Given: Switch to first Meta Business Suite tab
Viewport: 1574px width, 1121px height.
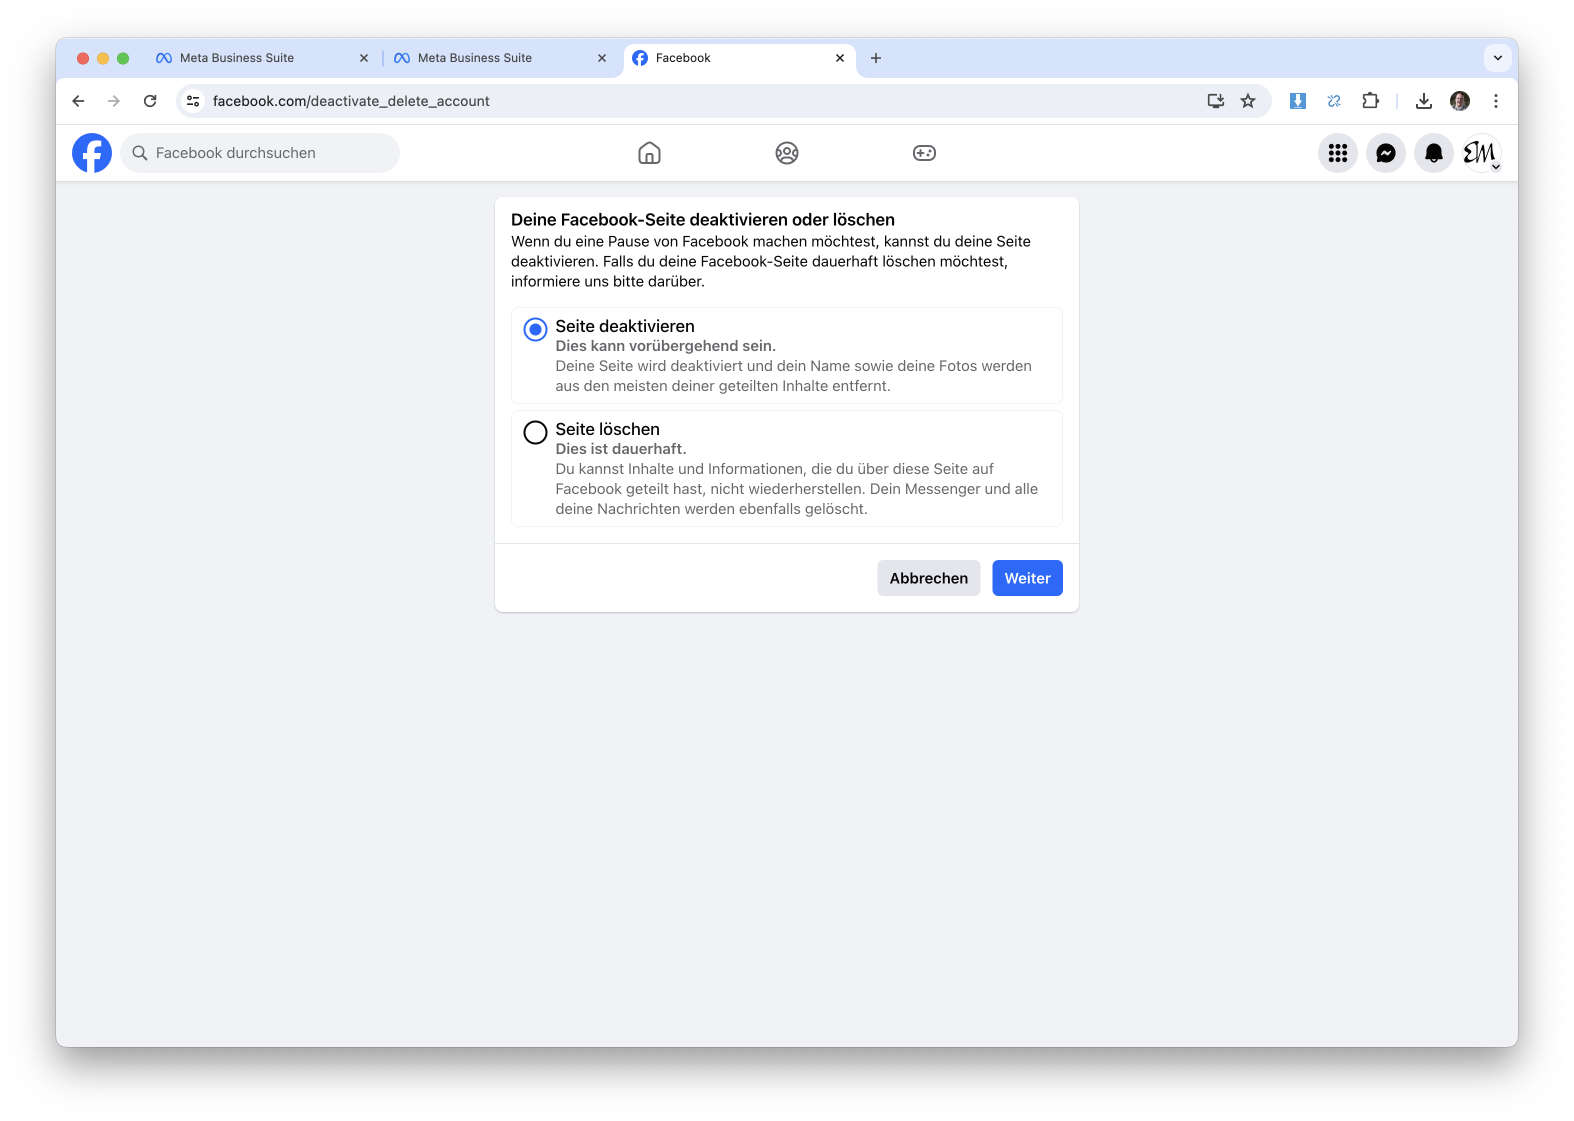Looking at the screenshot, I should click(x=237, y=58).
